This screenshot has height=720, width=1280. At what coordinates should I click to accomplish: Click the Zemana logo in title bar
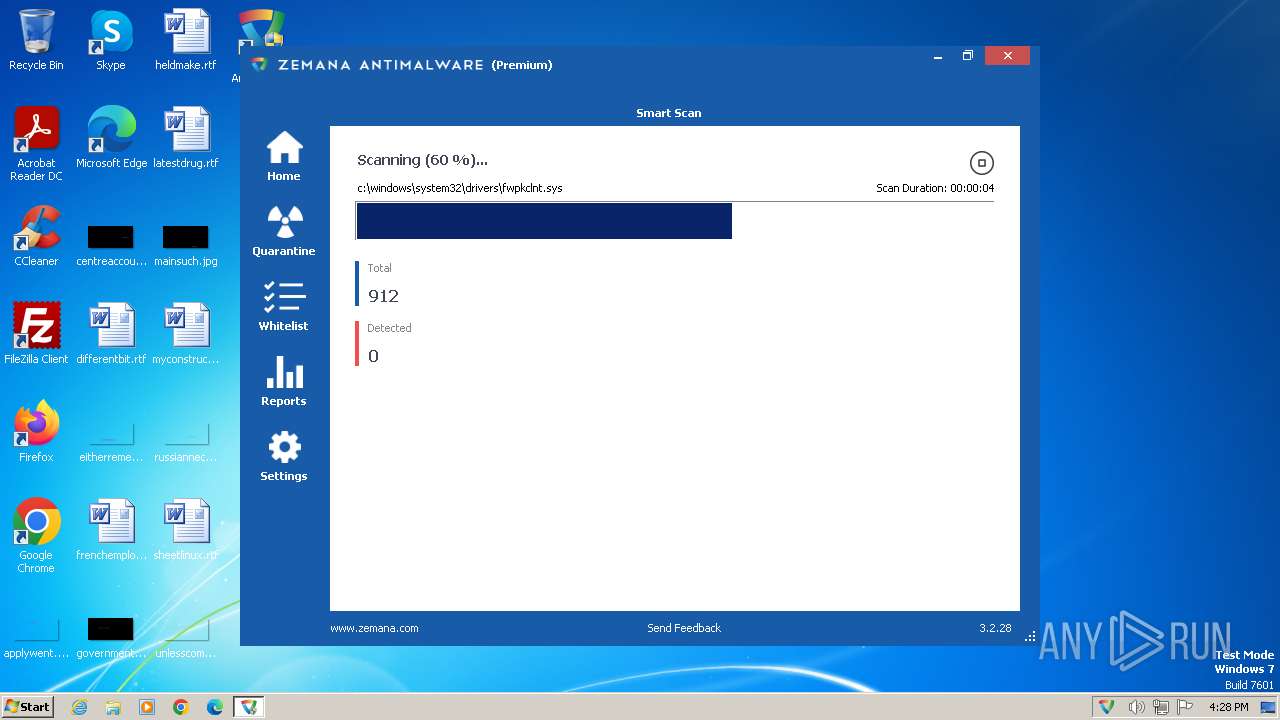260,64
